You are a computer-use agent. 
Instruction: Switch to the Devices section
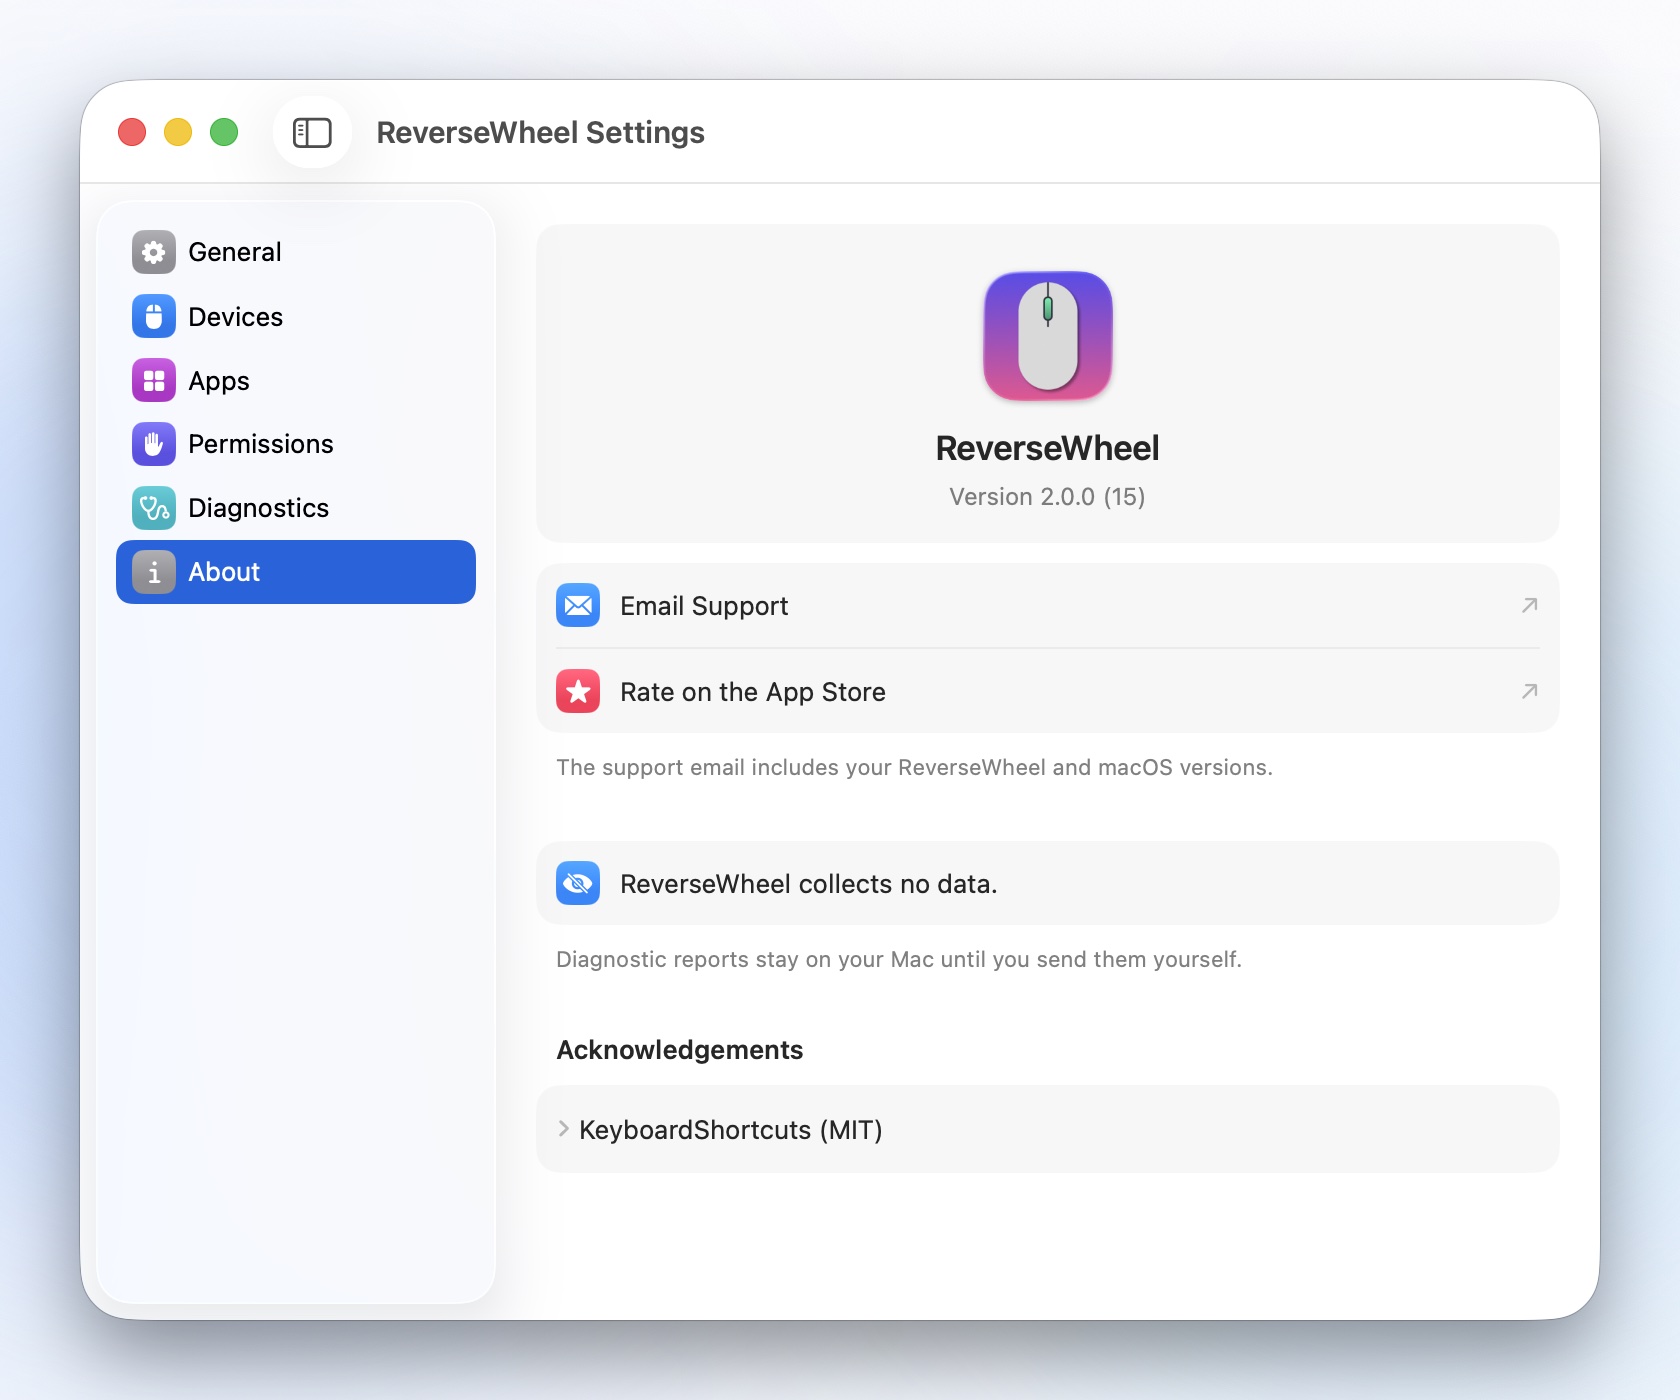coord(296,316)
